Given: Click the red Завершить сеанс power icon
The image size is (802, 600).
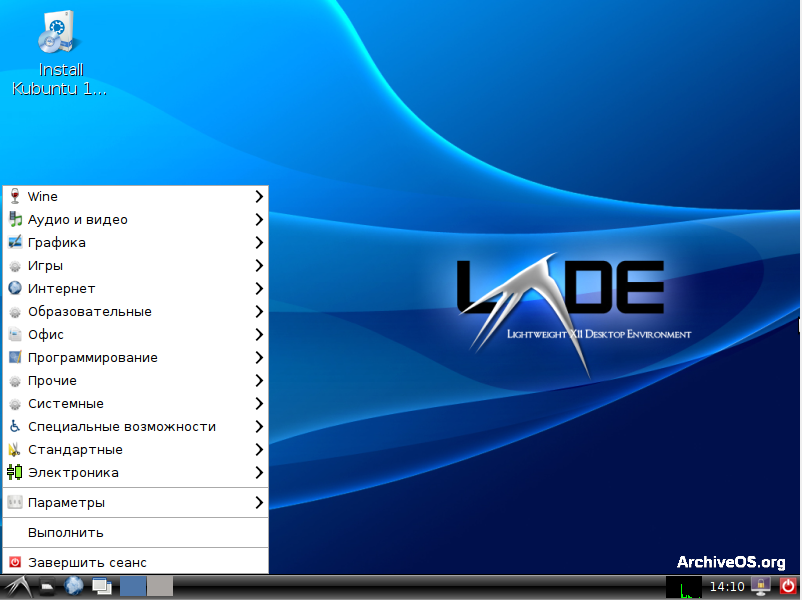Looking at the screenshot, I should pyautogui.click(x=15, y=562).
